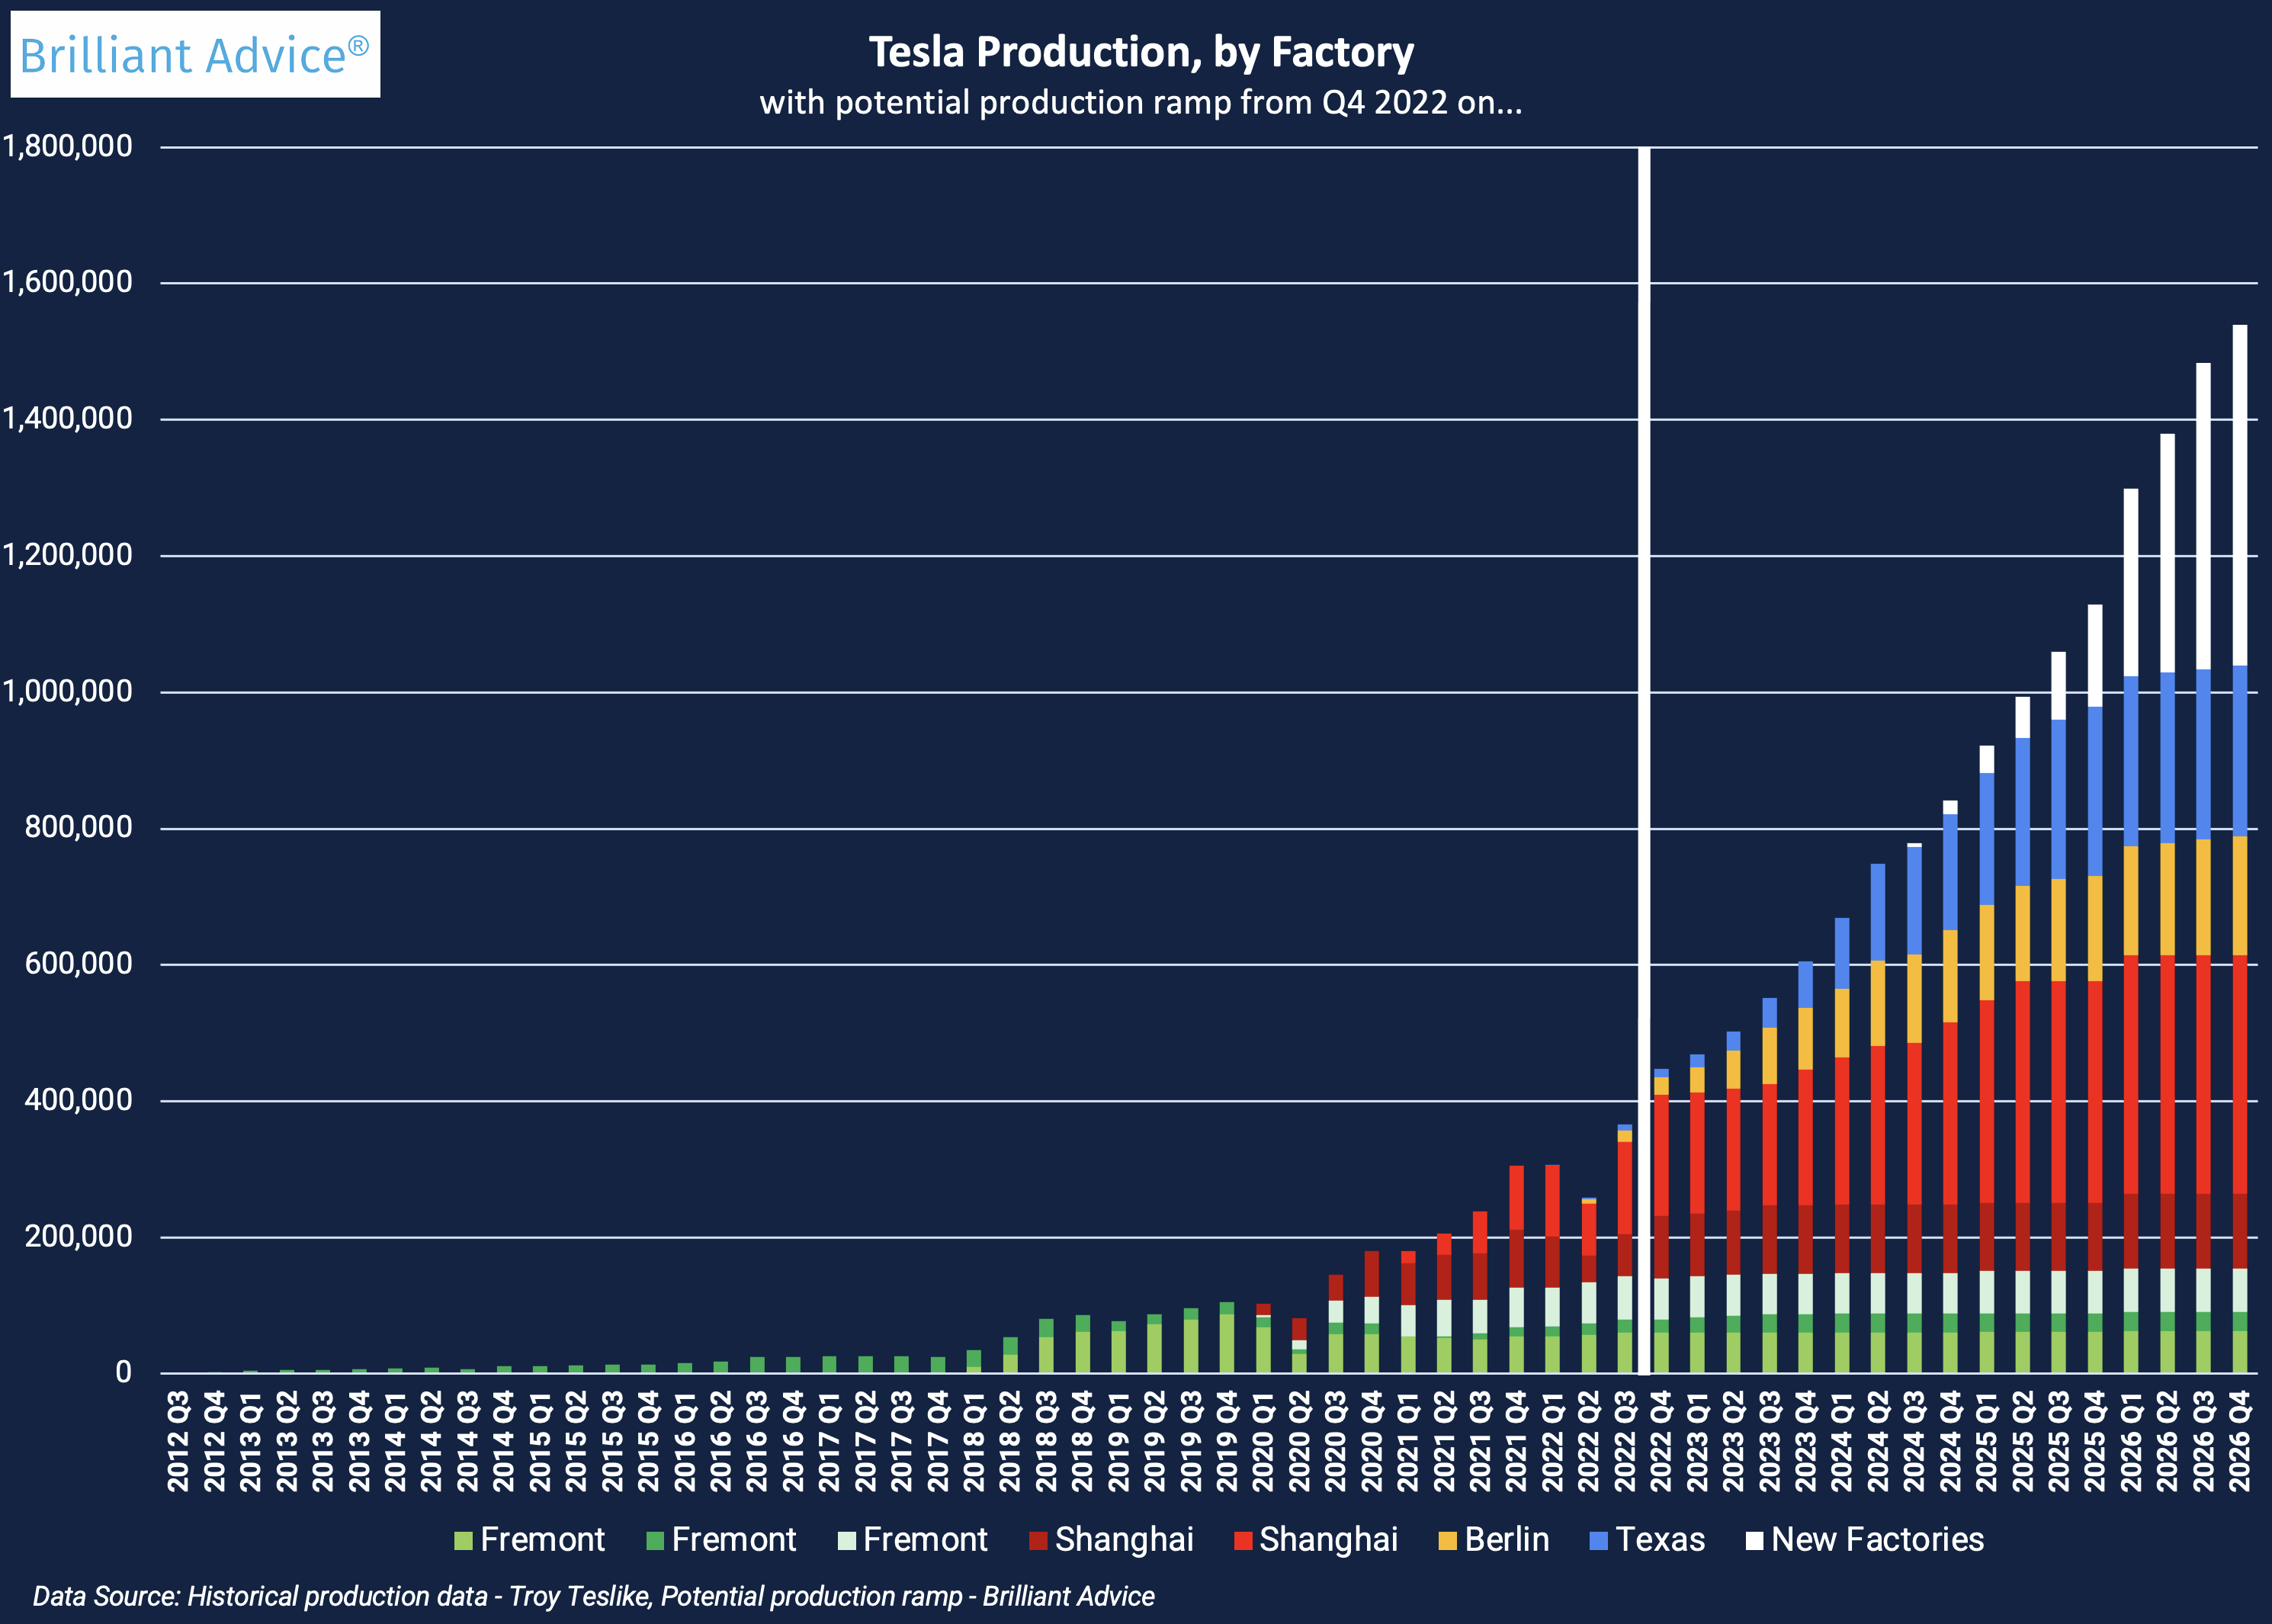Click the 600,000 y-axis label

point(78,964)
